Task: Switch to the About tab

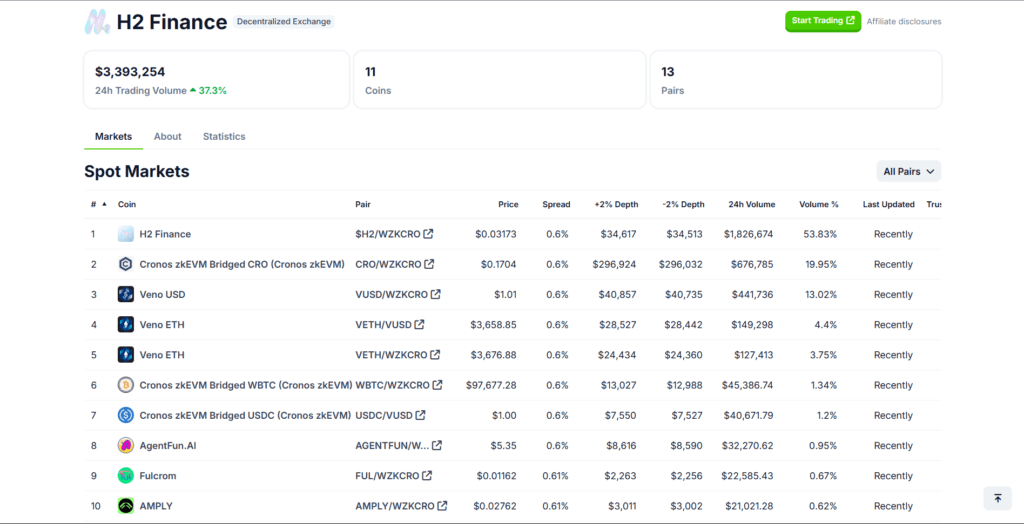Action: coord(168,137)
